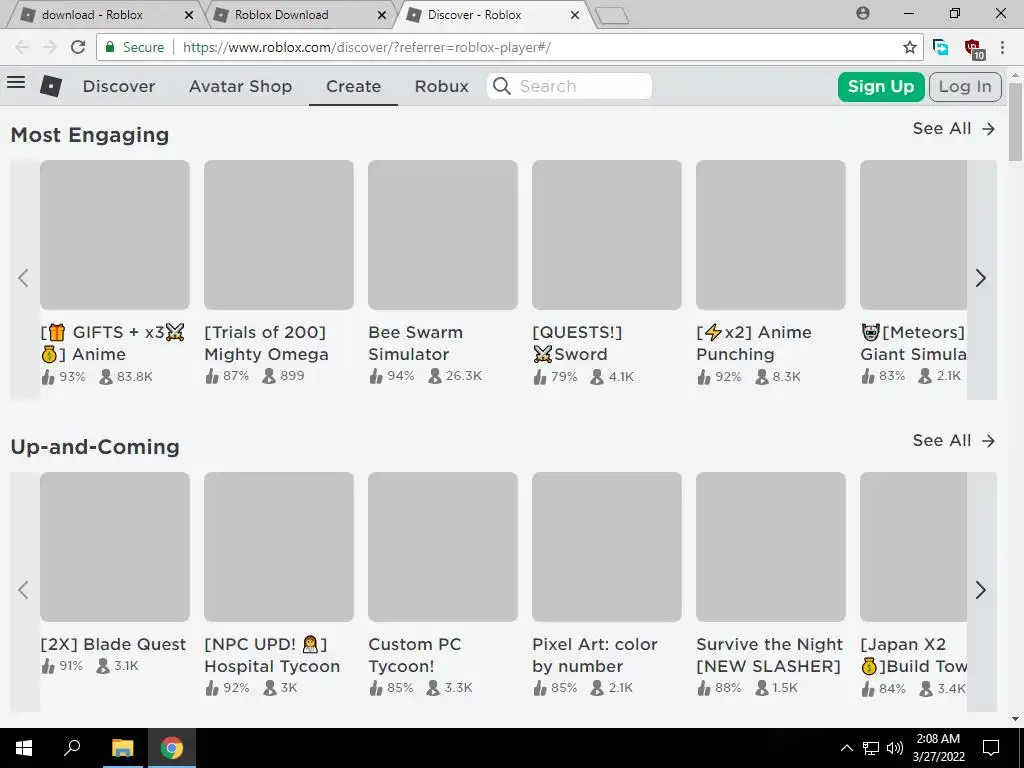This screenshot has height=768, width=1024.
Task: Go forward using the browser forward arrow
Action: tap(50, 47)
